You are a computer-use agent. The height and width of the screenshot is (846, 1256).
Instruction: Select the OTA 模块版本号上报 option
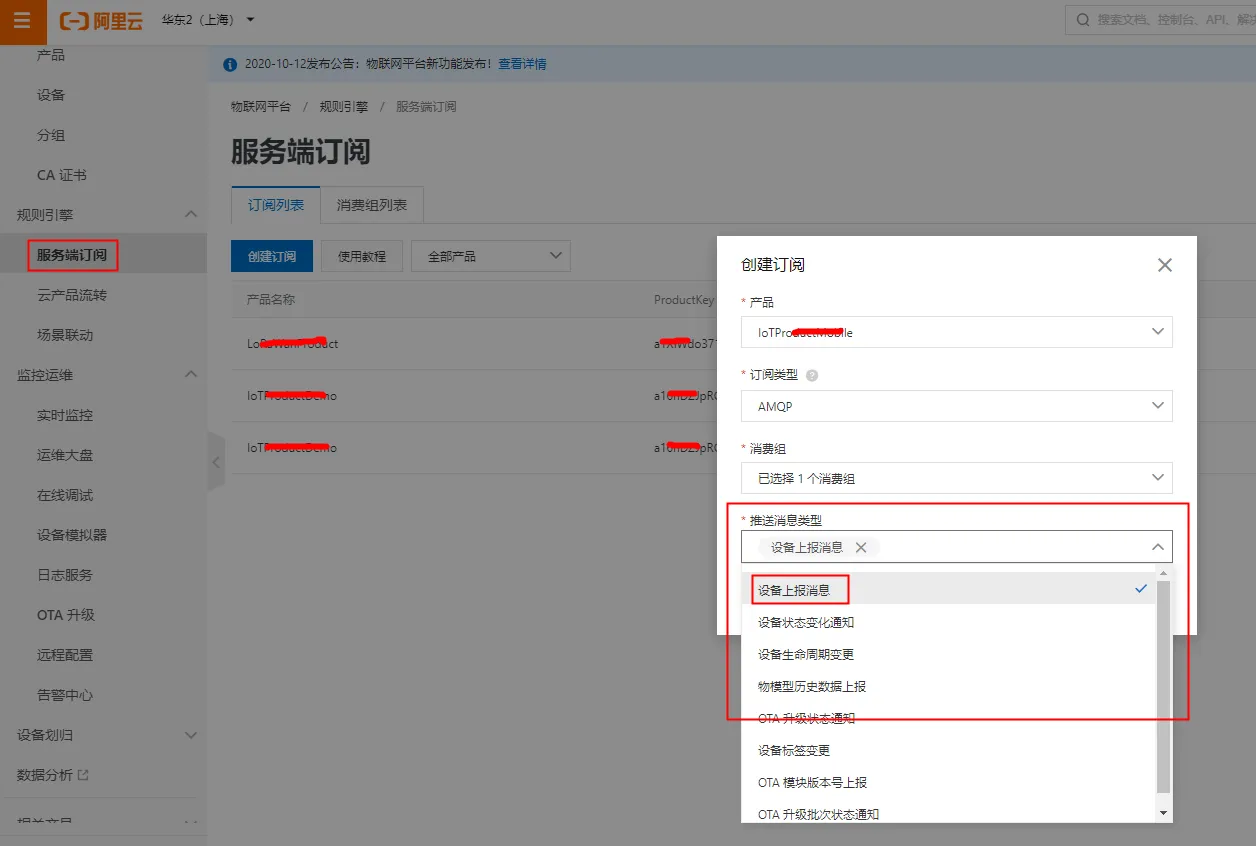pyautogui.click(x=948, y=782)
